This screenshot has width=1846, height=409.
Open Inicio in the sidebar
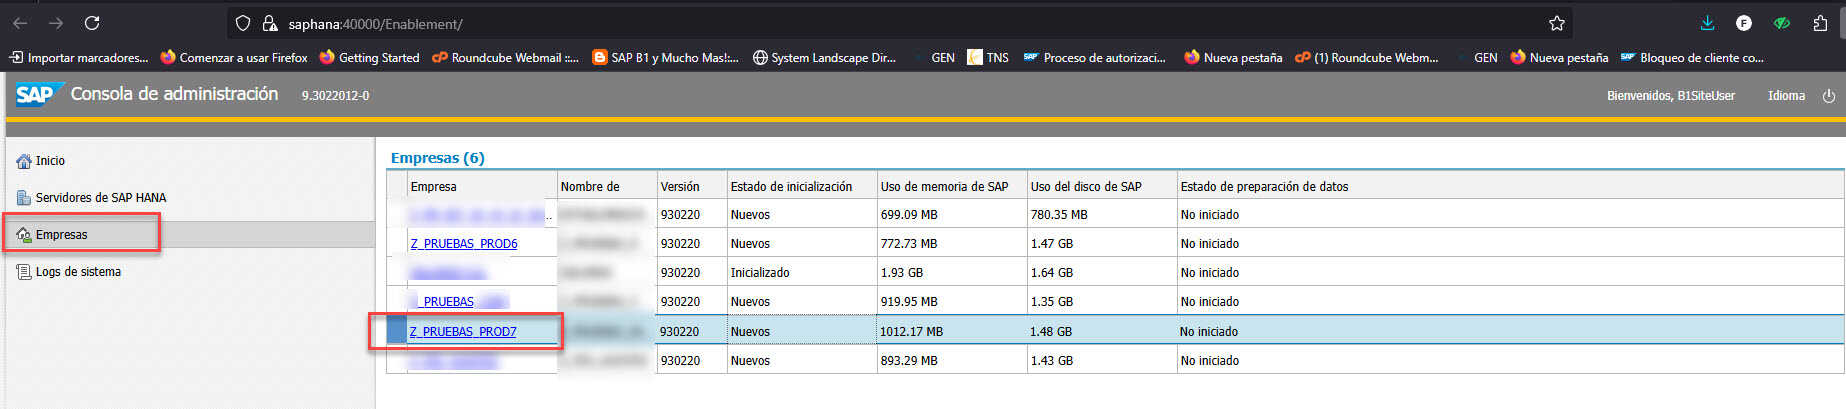tap(50, 161)
